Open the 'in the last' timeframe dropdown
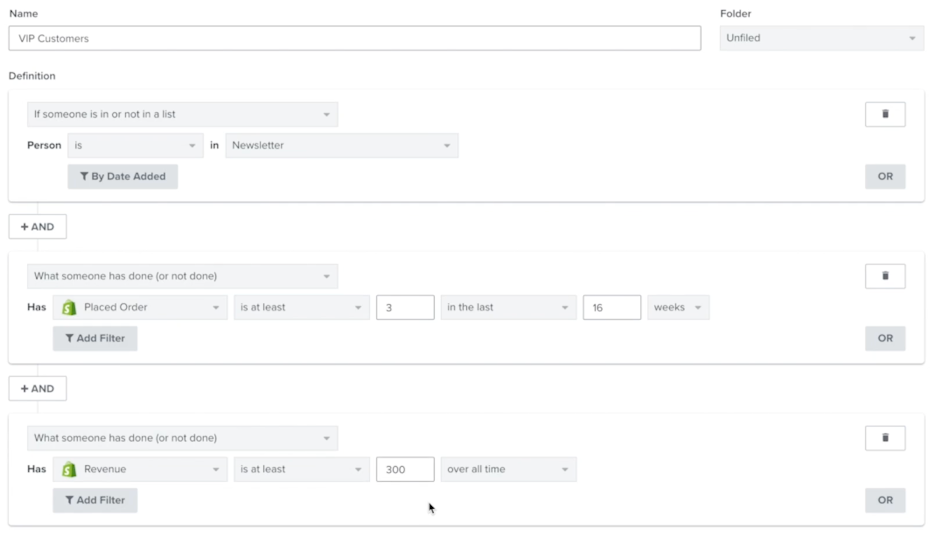936x534 pixels. point(508,308)
